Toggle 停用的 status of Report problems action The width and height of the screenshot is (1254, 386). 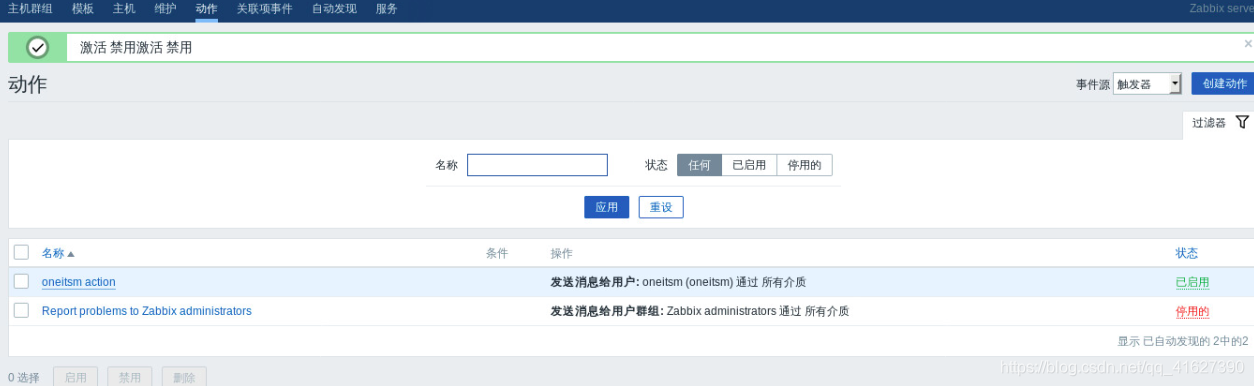point(1192,311)
